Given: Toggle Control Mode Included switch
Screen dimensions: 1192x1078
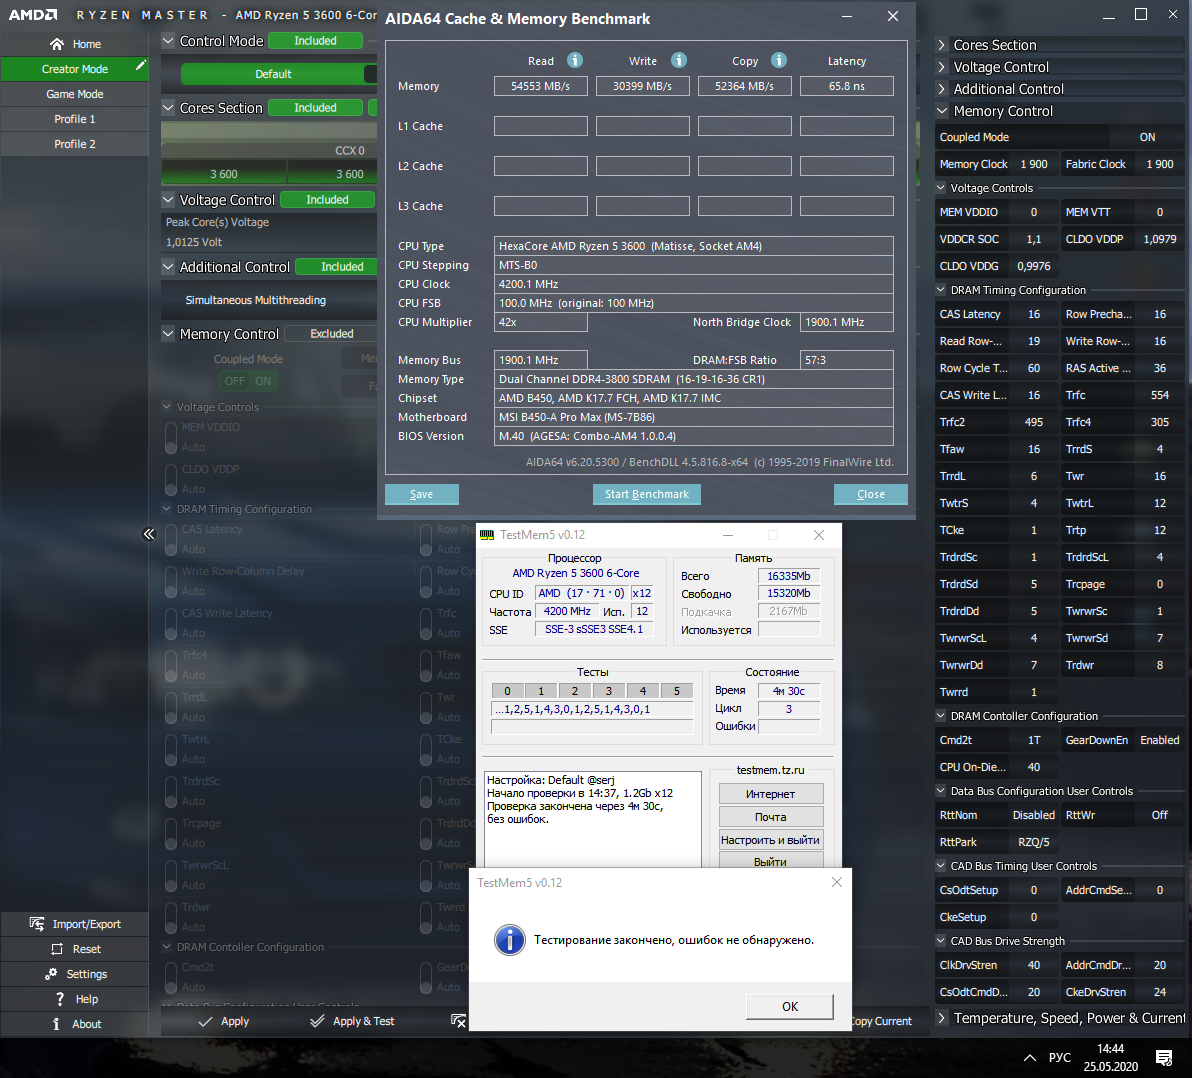Looking at the screenshot, I should 315,41.
